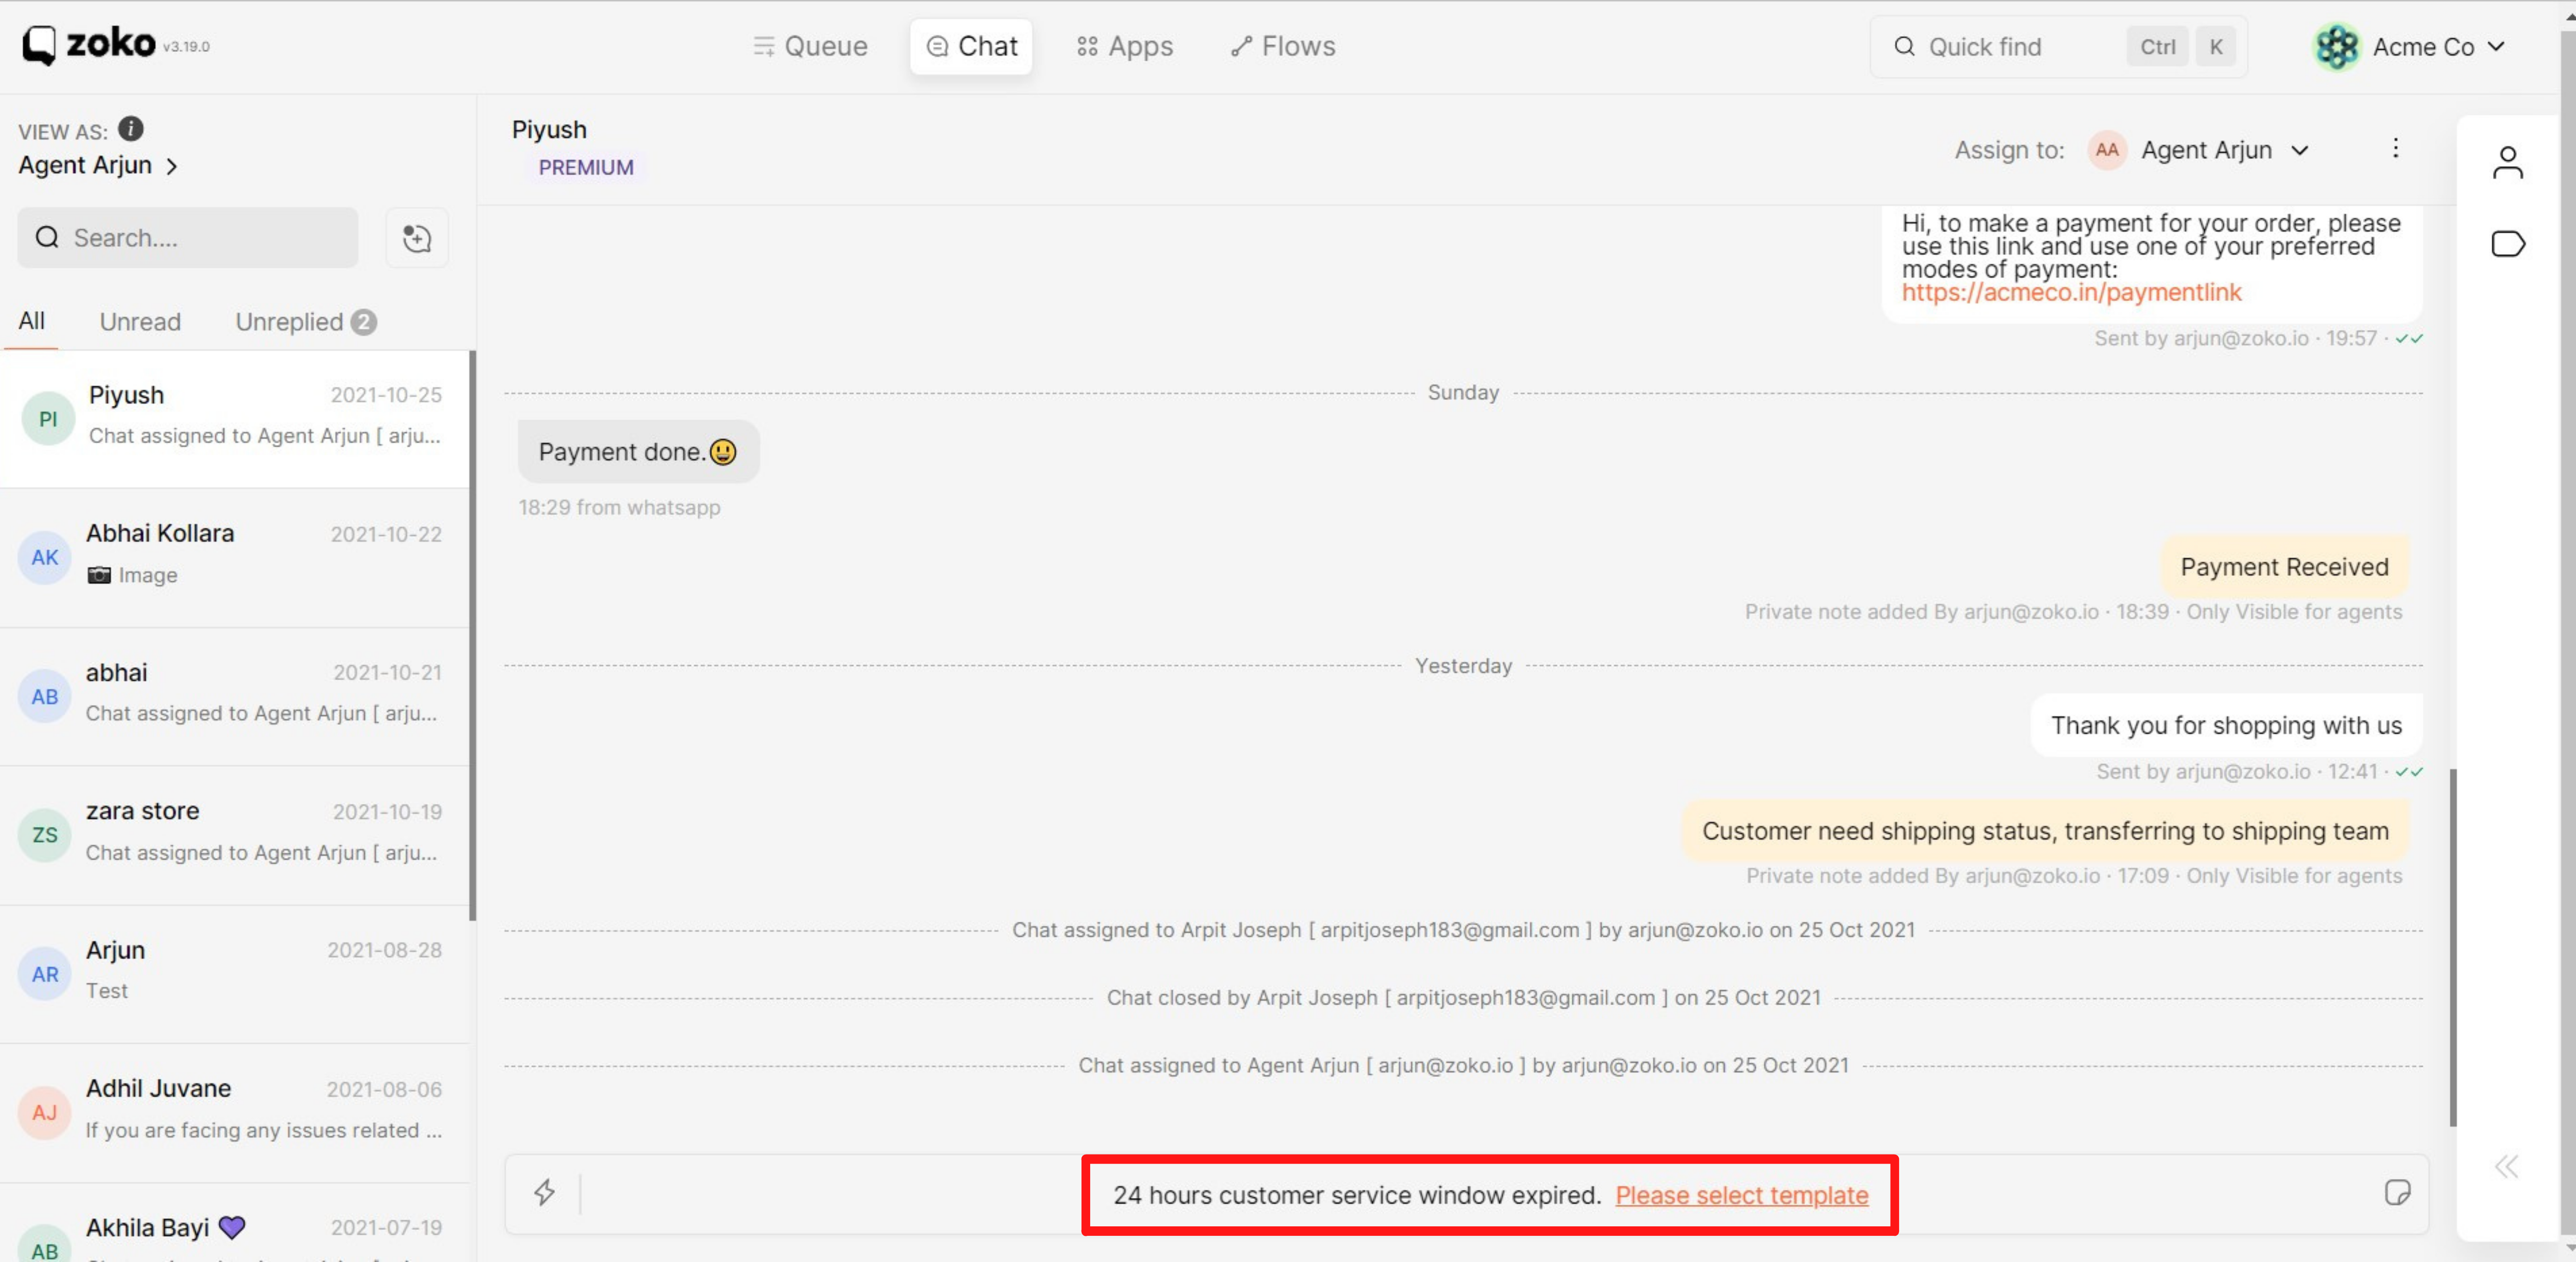Open the Piyush conversation
Screen dimensions: 2576x1262
tap(235, 419)
